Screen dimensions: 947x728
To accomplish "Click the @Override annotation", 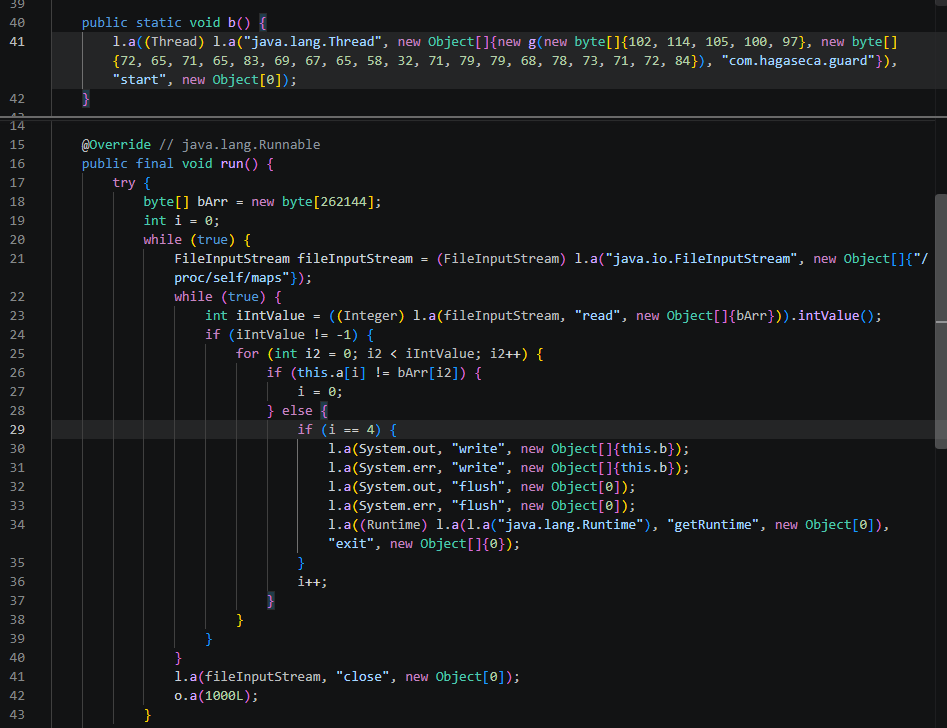I will tap(117, 144).
